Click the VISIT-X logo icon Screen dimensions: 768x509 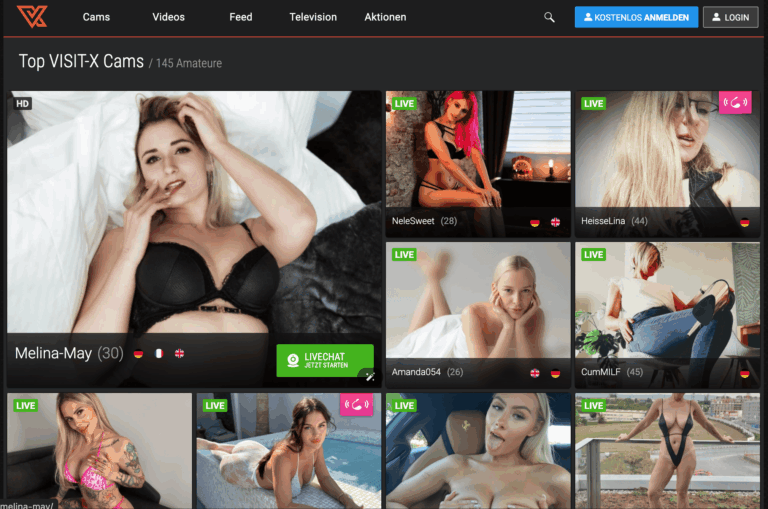coord(32,17)
